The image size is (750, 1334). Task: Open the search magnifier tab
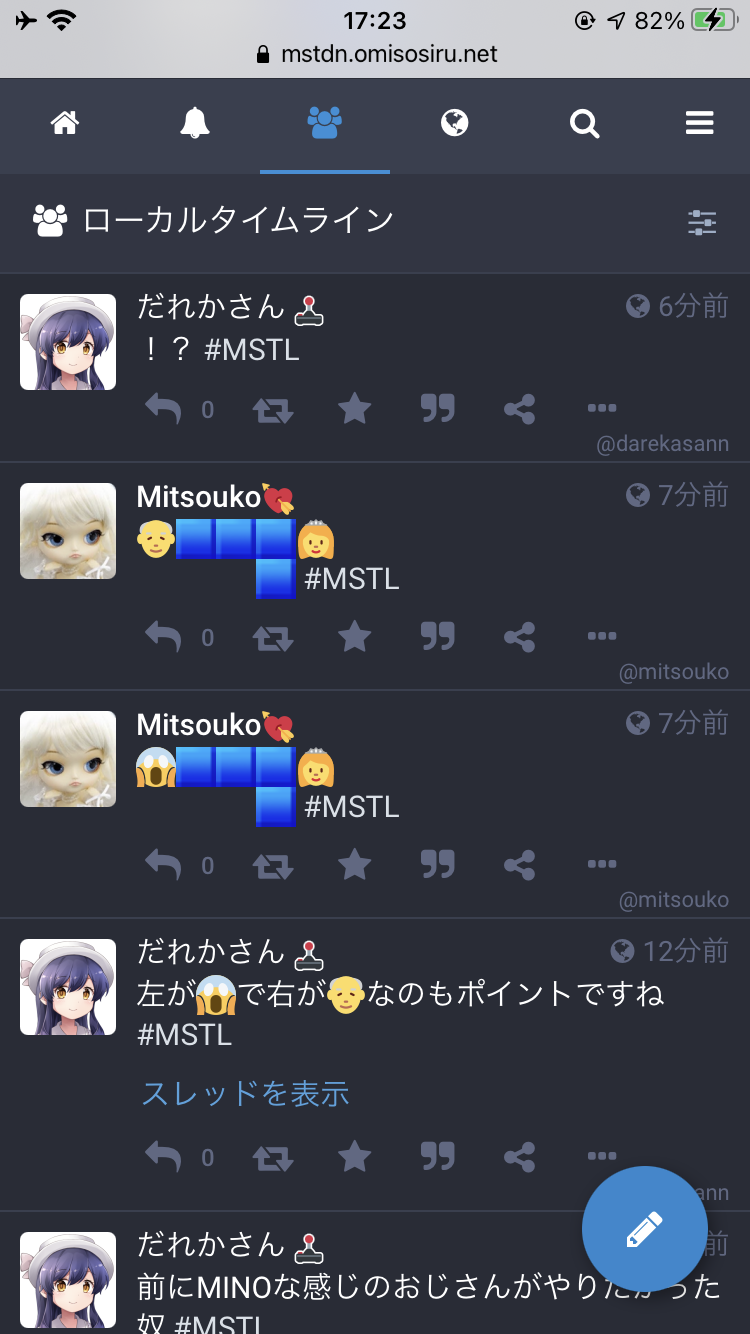point(585,124)
